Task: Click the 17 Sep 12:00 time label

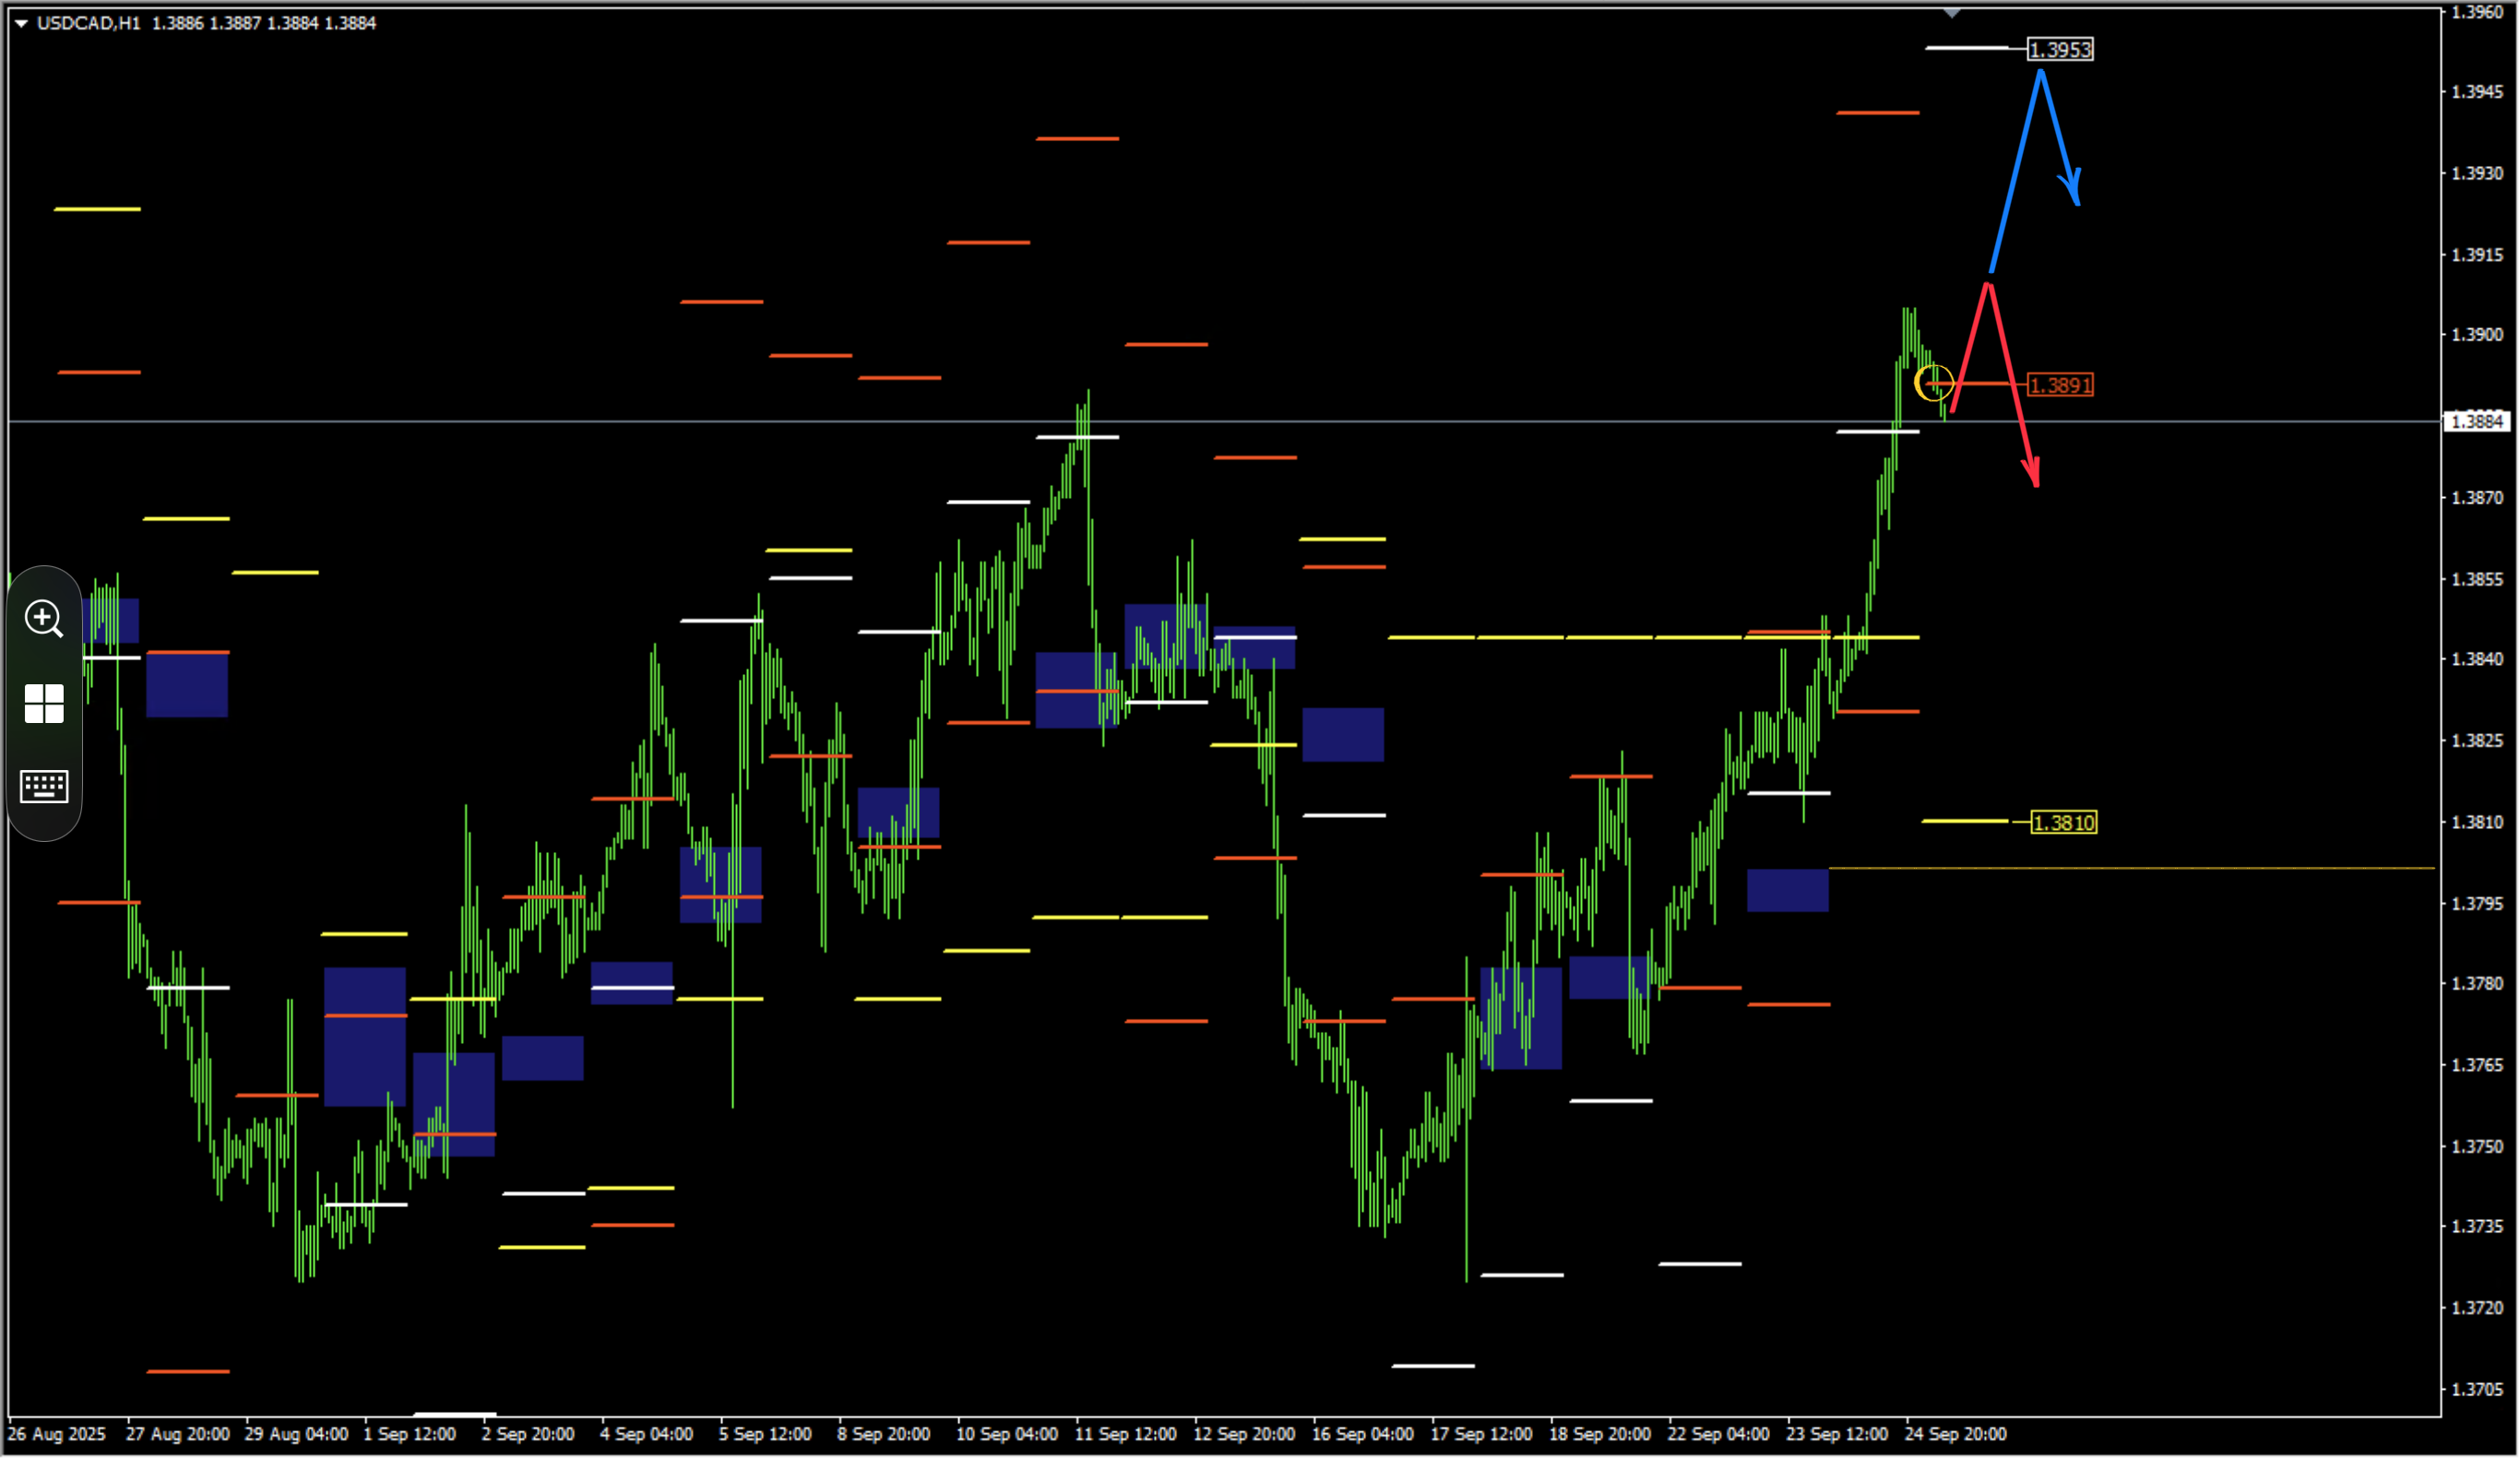Action: [1482, 1435]
